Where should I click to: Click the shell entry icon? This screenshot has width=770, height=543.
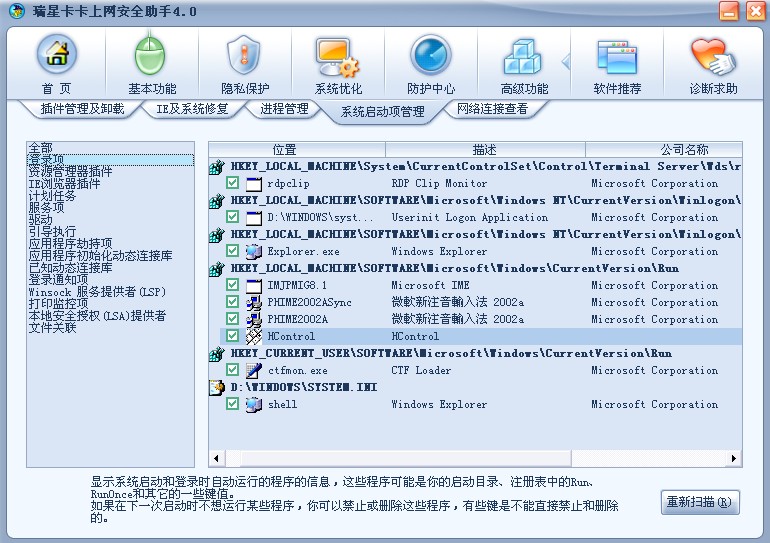pos(254,405)
